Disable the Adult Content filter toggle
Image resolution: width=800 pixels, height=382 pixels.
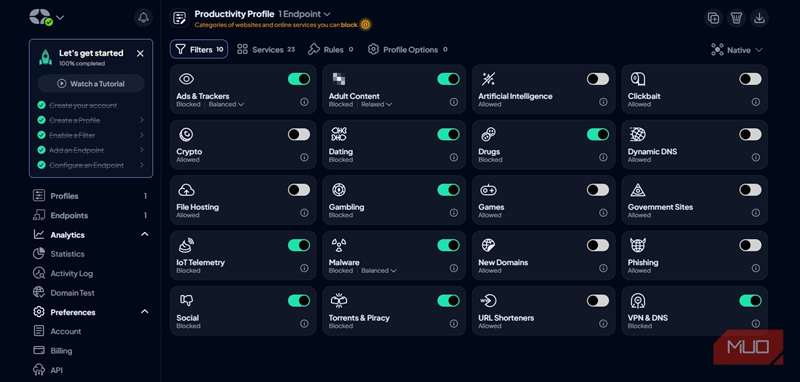(x=448, y=79)
